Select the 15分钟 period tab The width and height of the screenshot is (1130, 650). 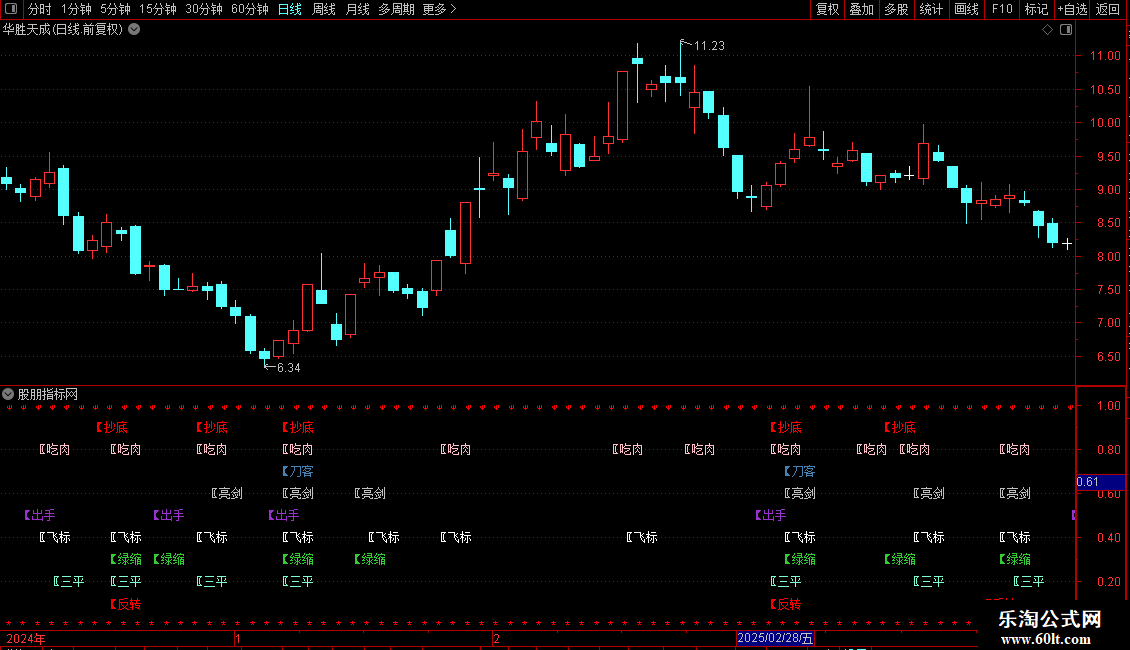click(x=158, y=9)
